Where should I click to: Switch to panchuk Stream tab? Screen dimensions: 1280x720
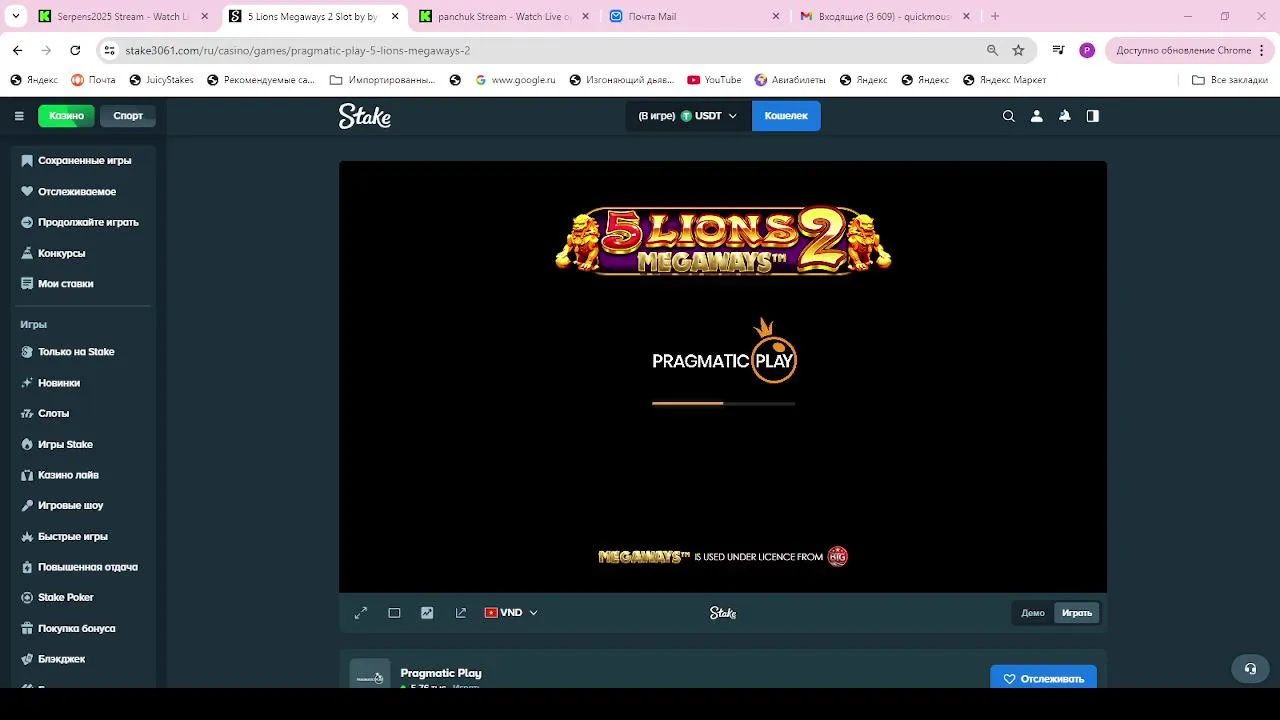[504, 16]
